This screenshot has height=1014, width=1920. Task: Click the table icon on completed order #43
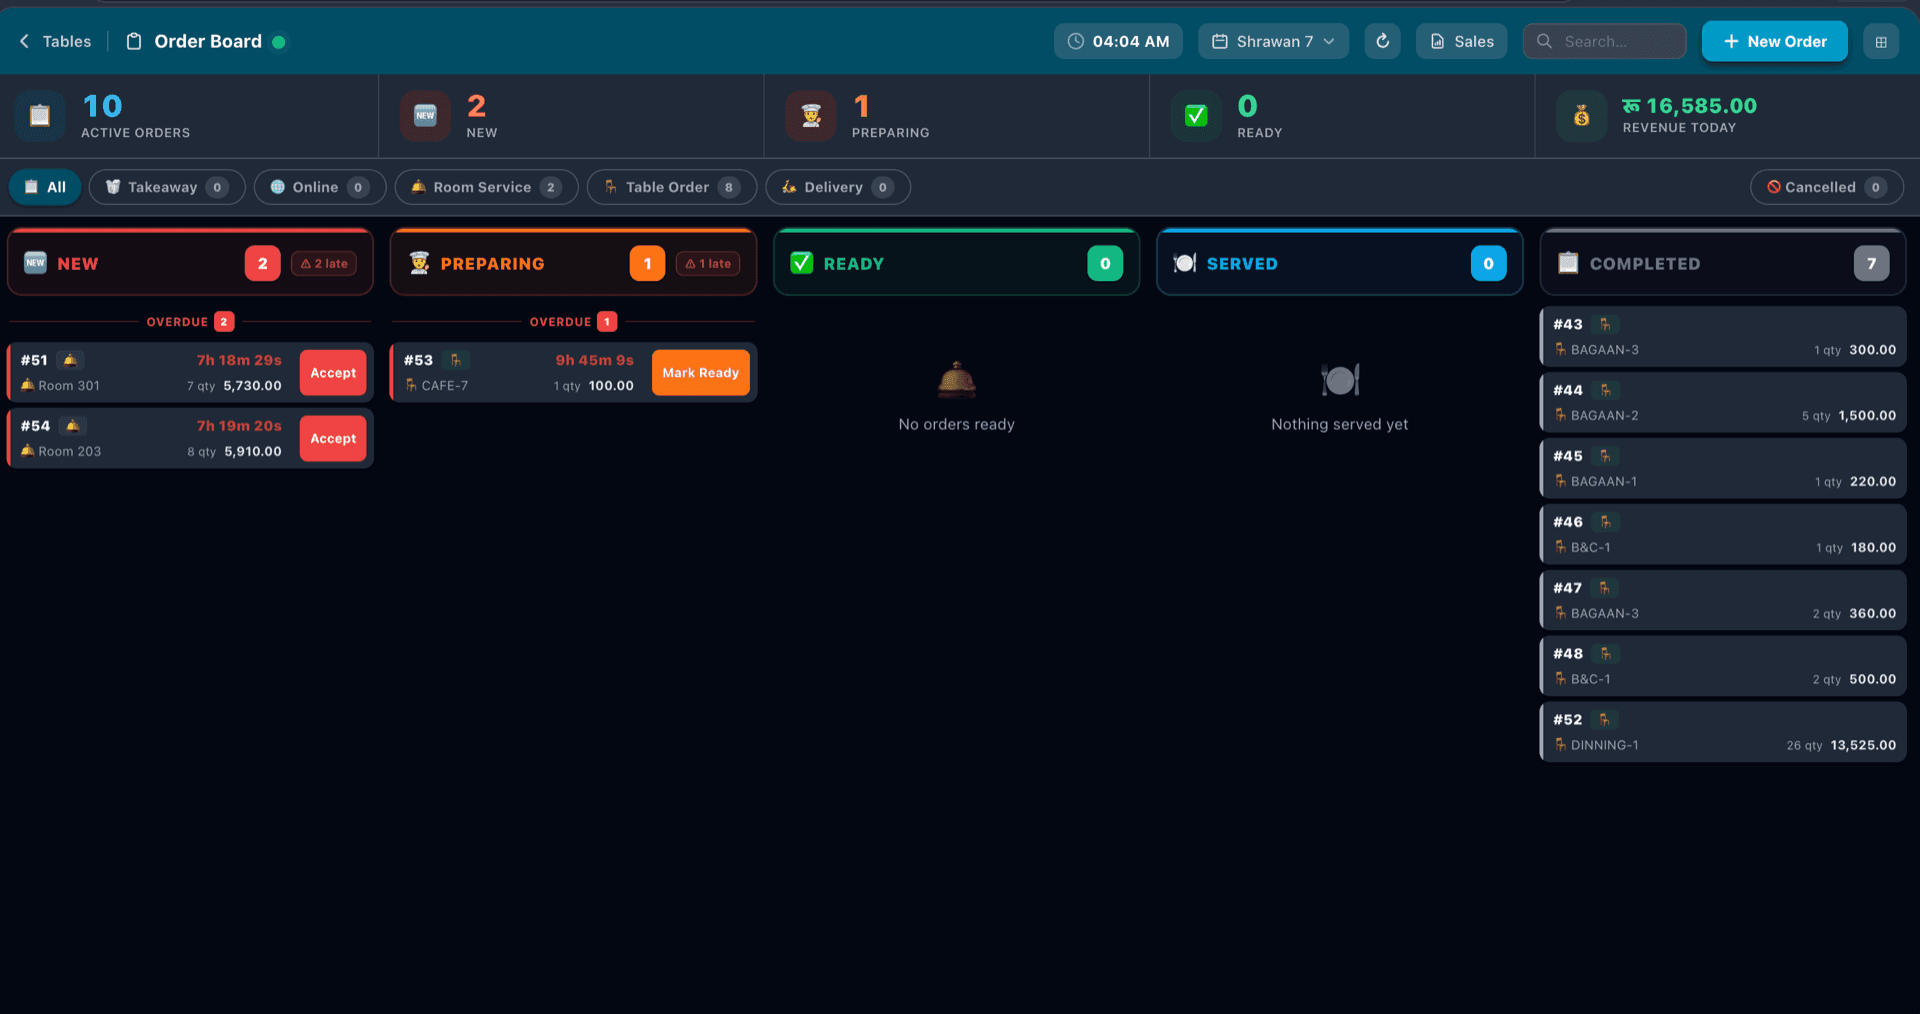click(x=1605, y=324)
